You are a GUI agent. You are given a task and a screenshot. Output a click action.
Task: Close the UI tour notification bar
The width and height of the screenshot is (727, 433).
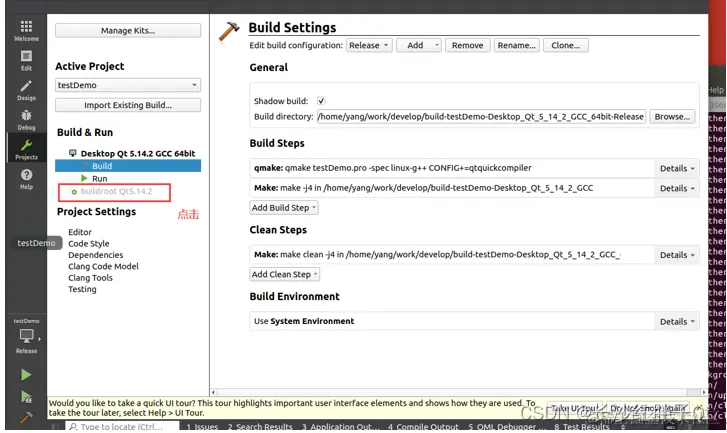699,408
